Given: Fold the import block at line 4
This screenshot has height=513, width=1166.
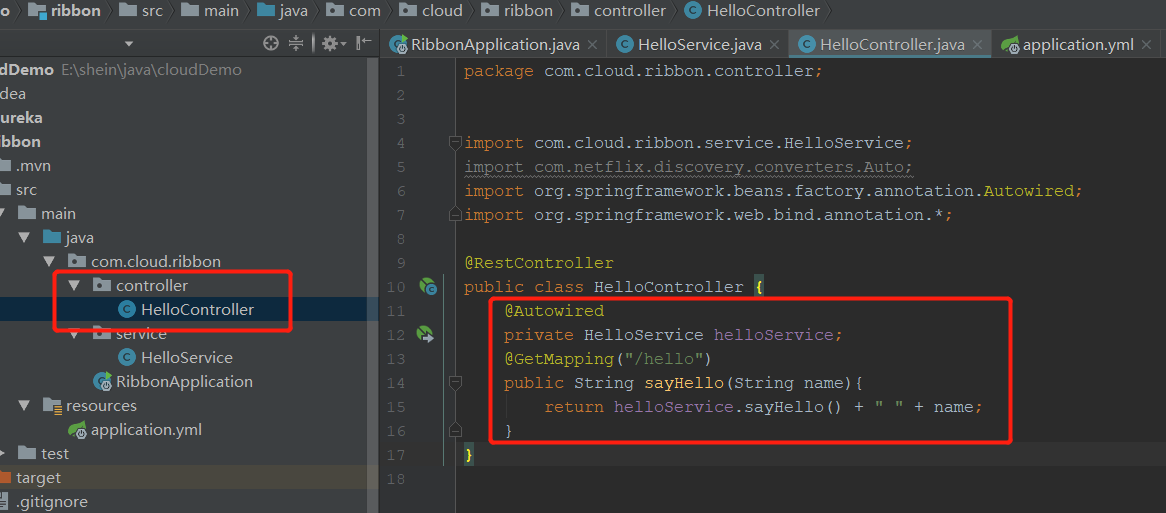Looking at the screenshot, I should click(x=455, y=143).
